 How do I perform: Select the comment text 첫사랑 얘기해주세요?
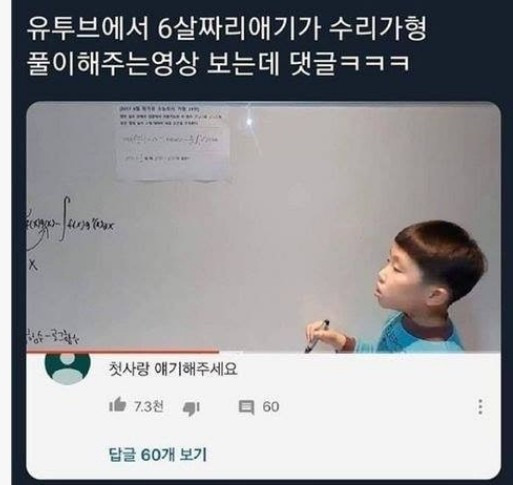(173, 369)
